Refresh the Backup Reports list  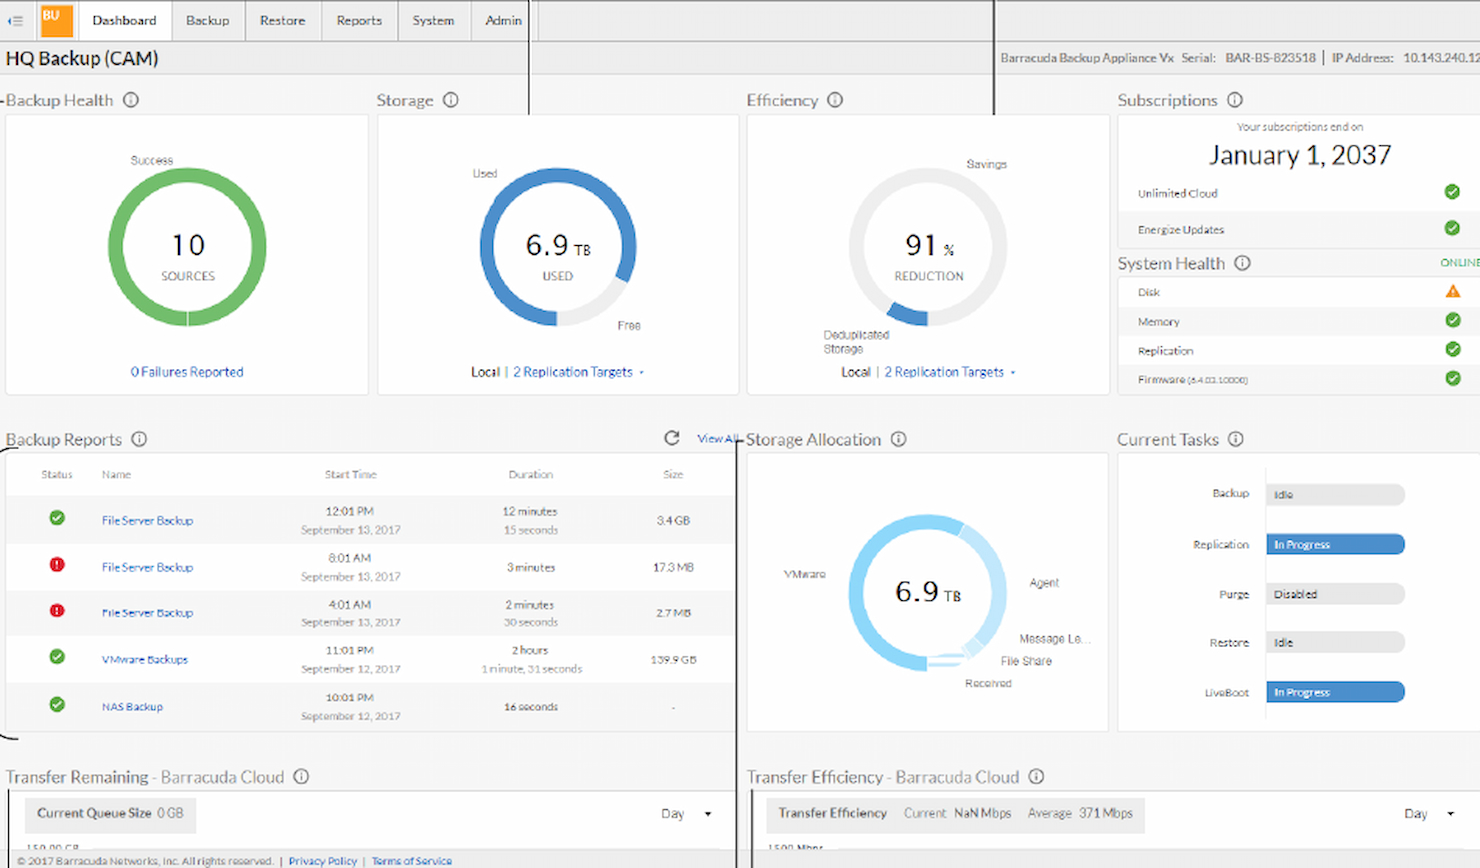[672, 438]
